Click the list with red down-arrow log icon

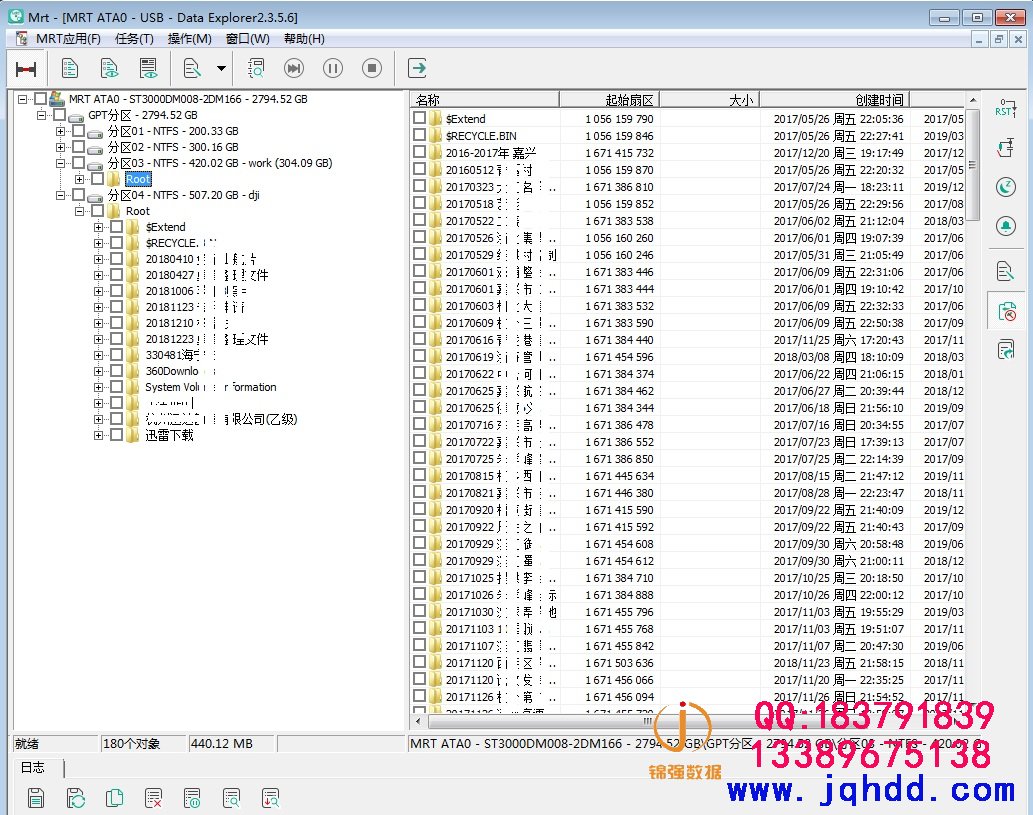(270, 798)
